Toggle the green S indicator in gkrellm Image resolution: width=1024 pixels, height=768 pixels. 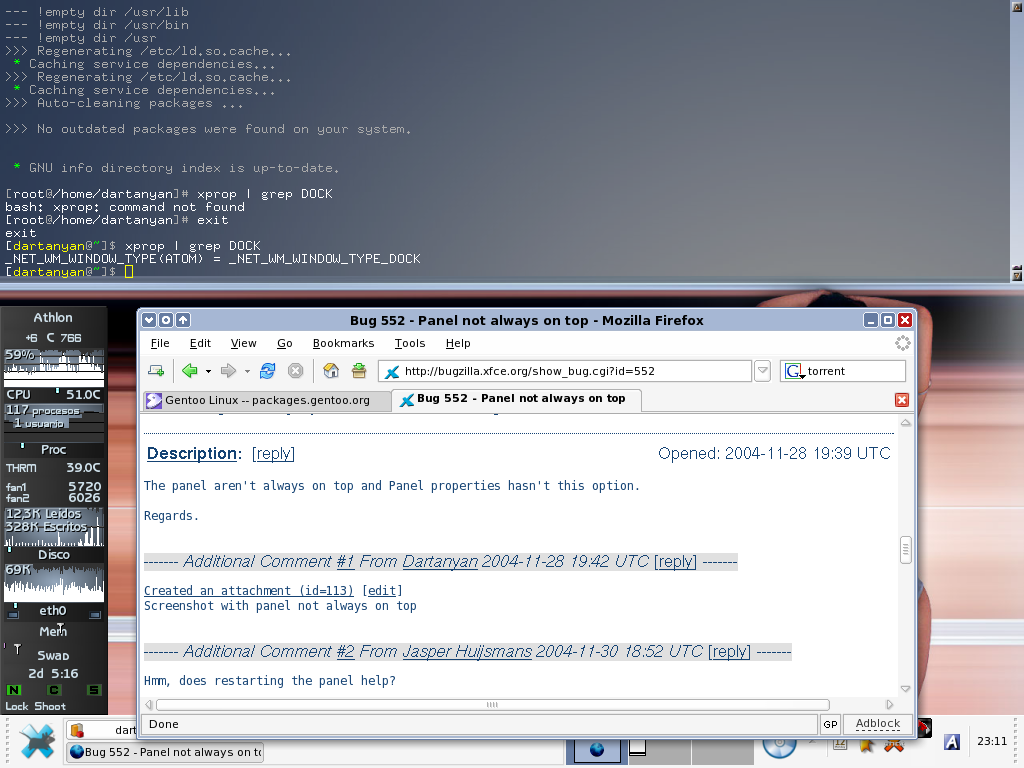click(x=94, y=690)
